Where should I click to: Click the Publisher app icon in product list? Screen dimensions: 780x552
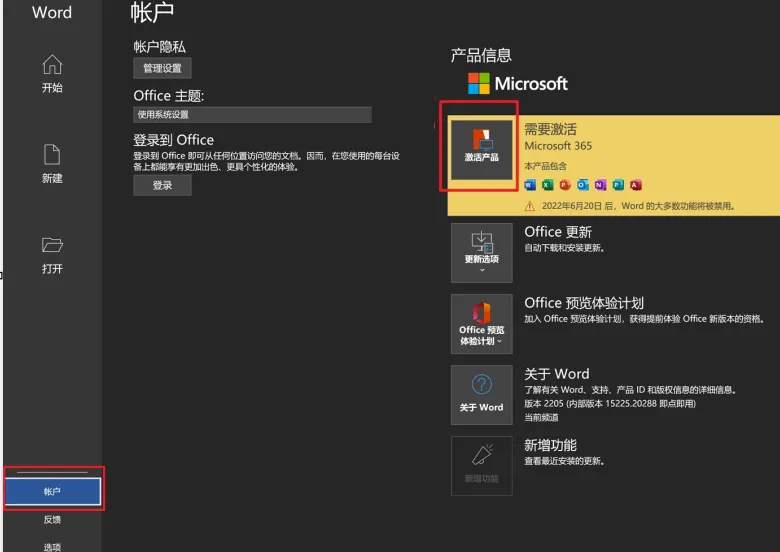pyautogui.click(x=618, y=185)
